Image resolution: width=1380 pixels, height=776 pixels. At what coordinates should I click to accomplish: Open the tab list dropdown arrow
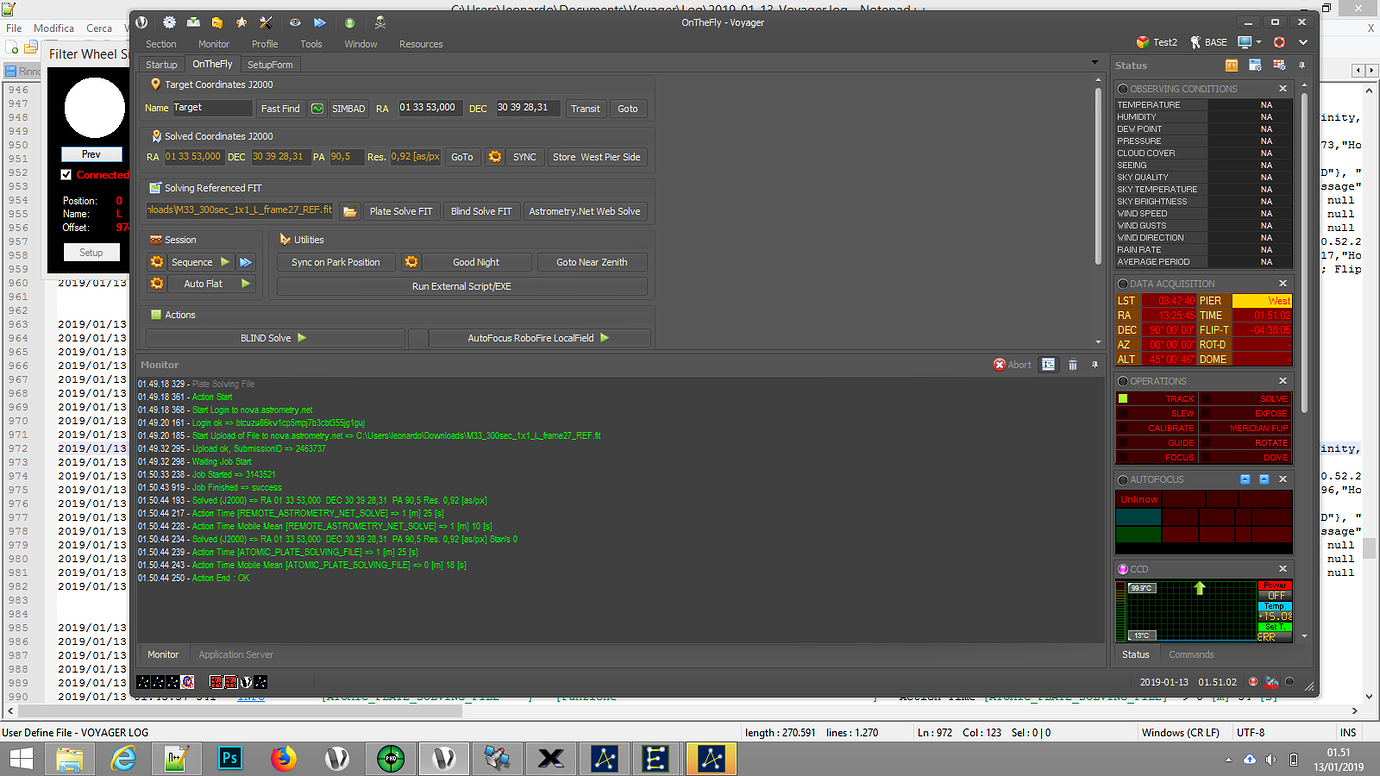pos(1096,63)
